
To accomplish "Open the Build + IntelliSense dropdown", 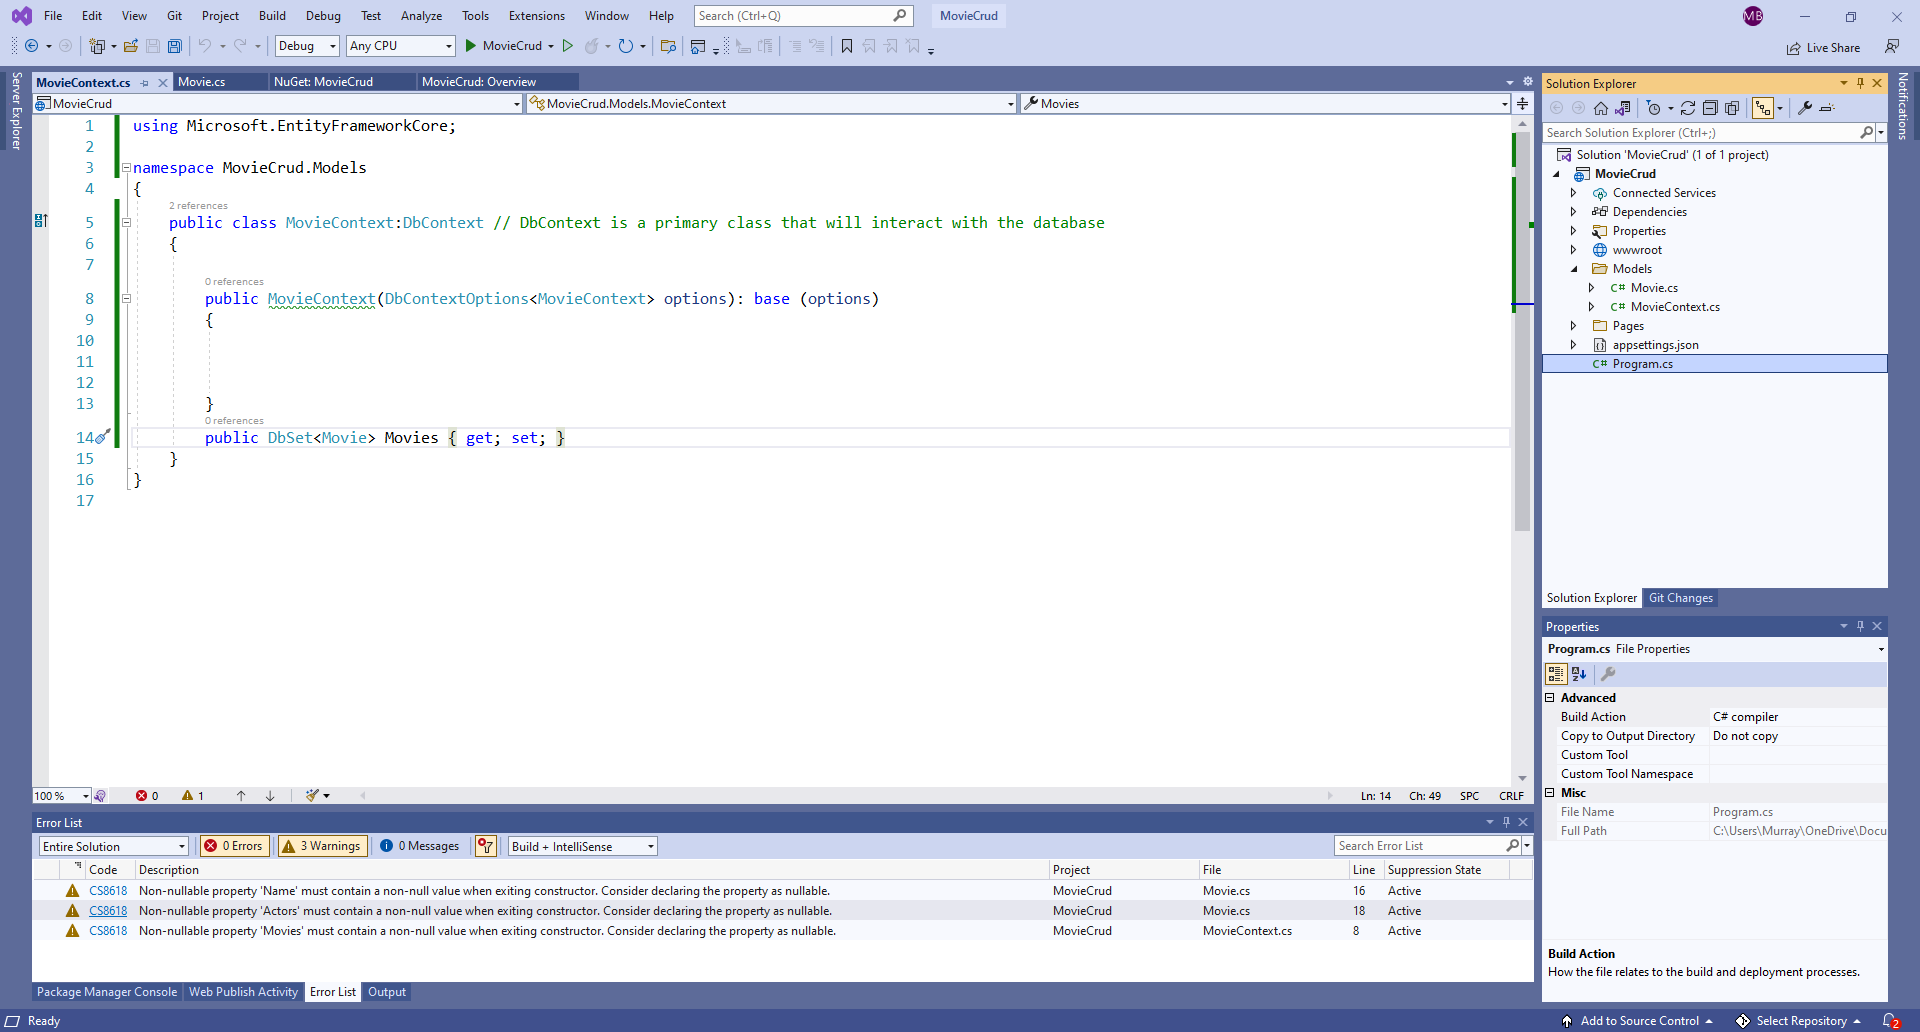I will [x=583, y=846].
